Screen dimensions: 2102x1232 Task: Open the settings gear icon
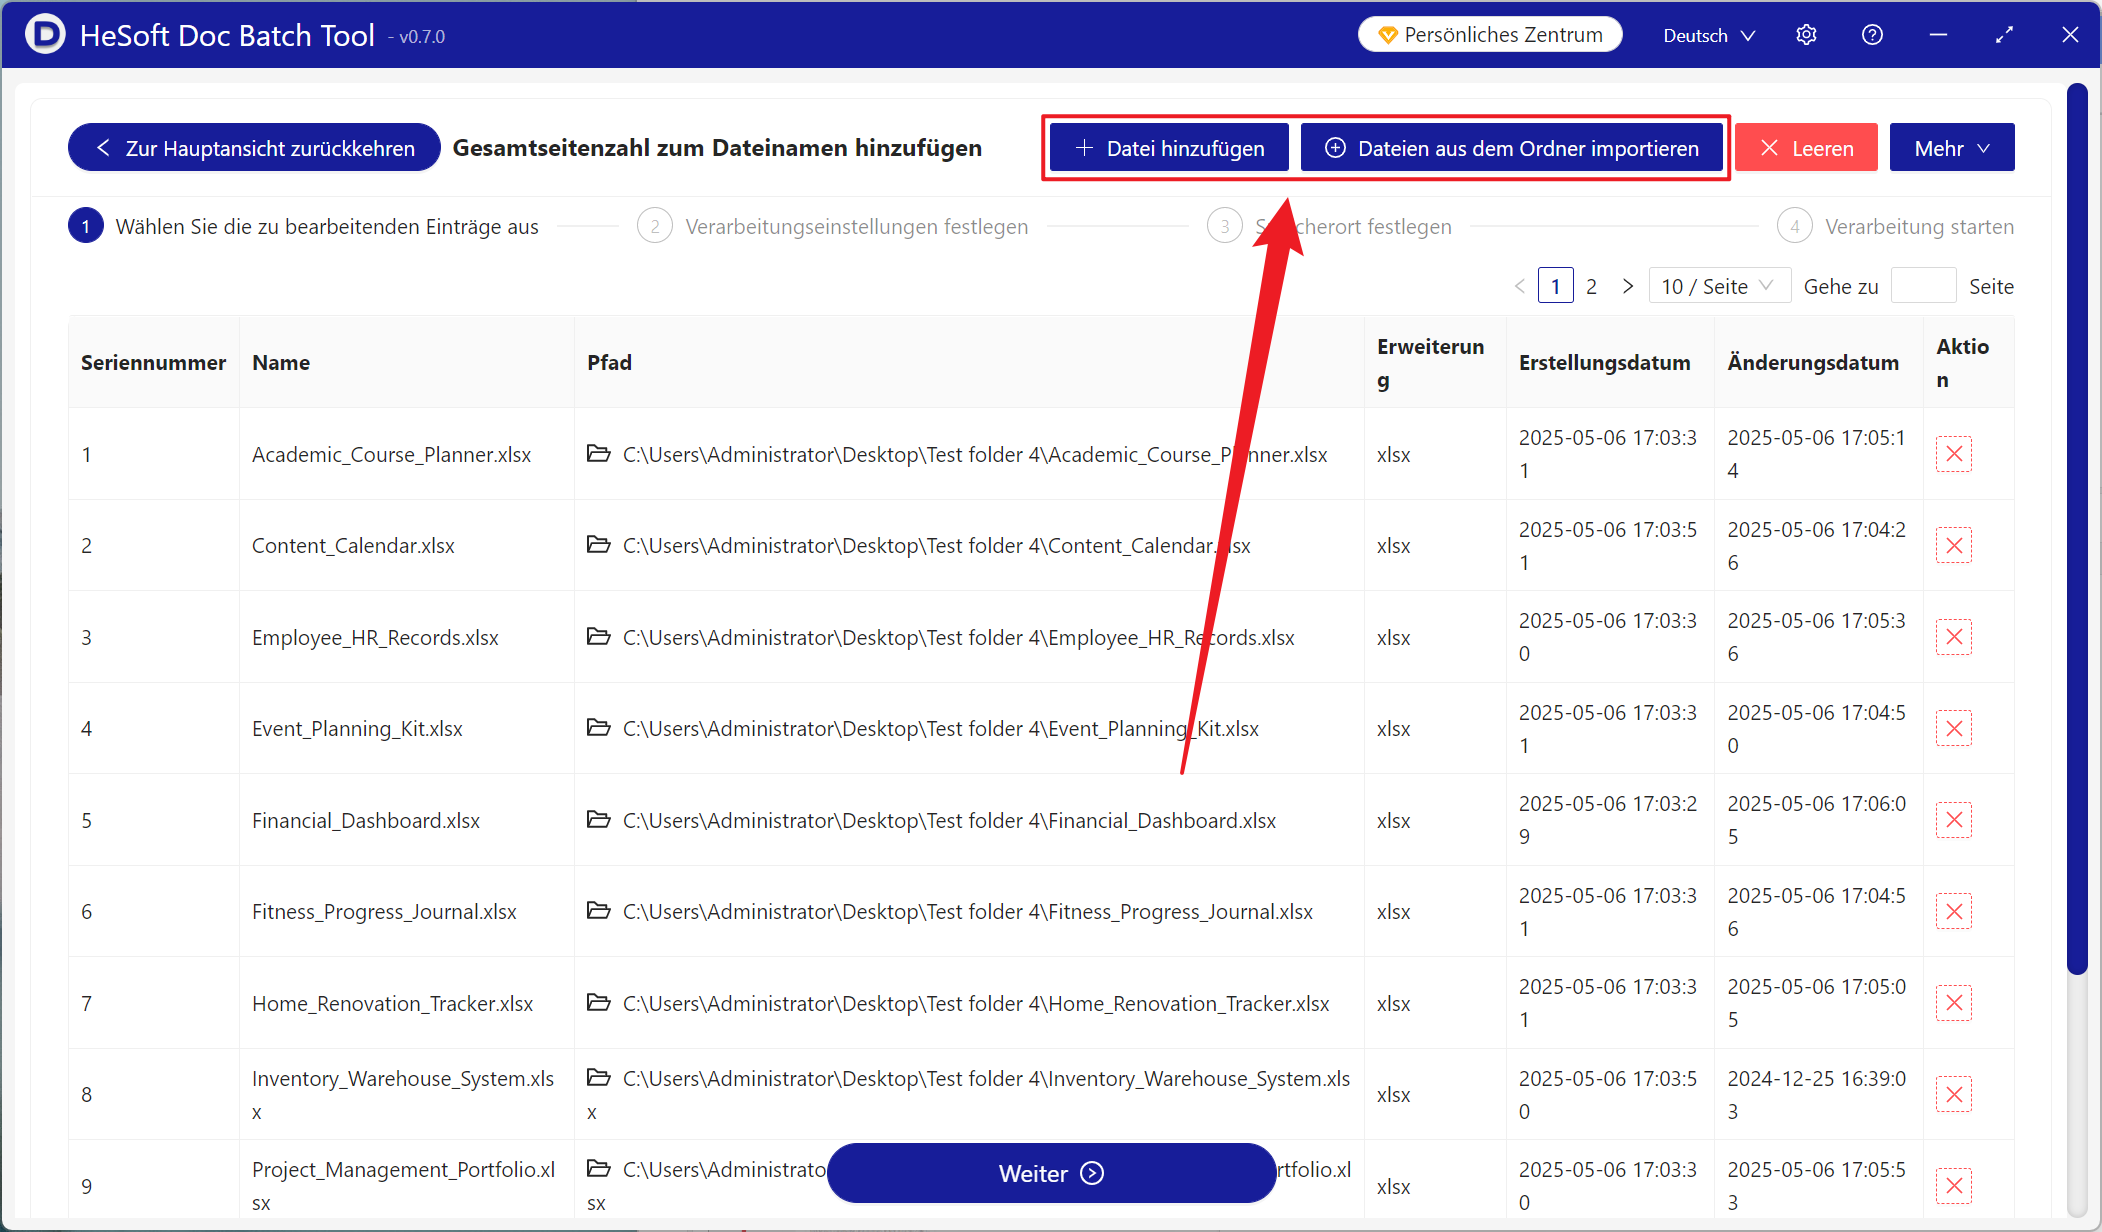click(1806, 35)
